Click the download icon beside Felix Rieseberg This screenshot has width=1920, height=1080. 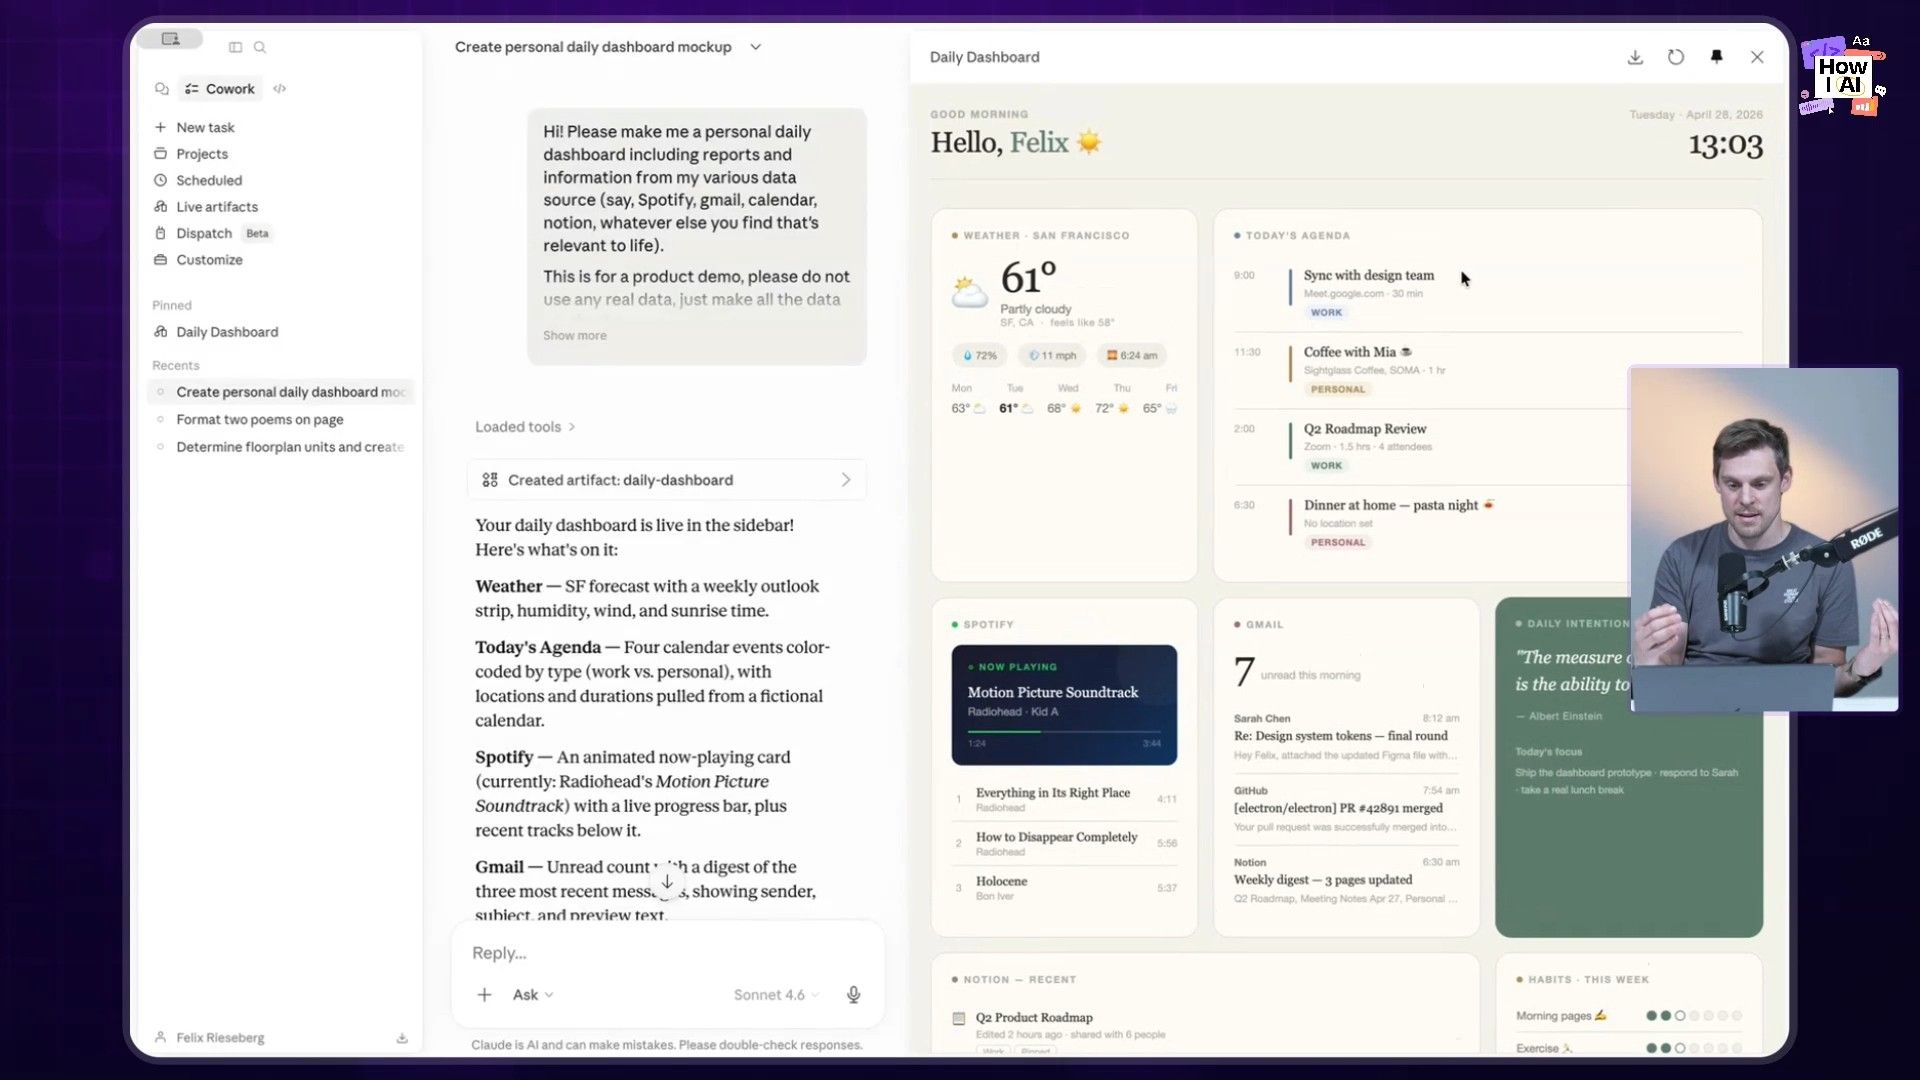coord(402,1038)
